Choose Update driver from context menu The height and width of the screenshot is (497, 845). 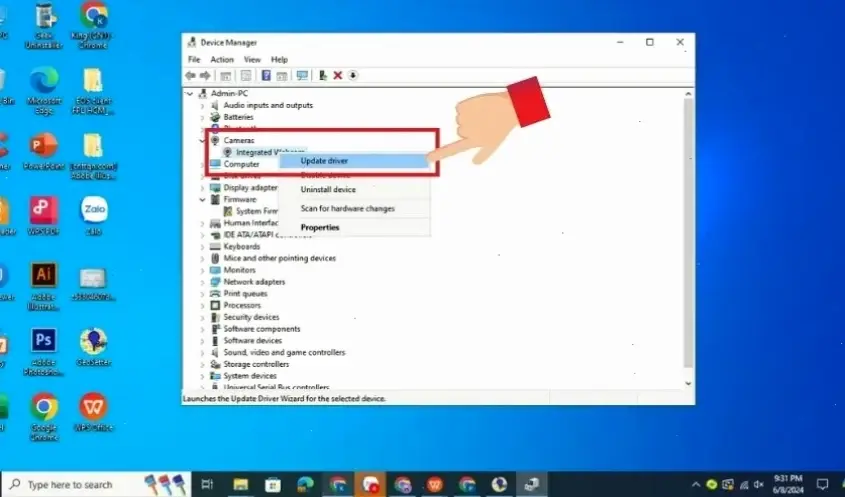tap(354, 161)
